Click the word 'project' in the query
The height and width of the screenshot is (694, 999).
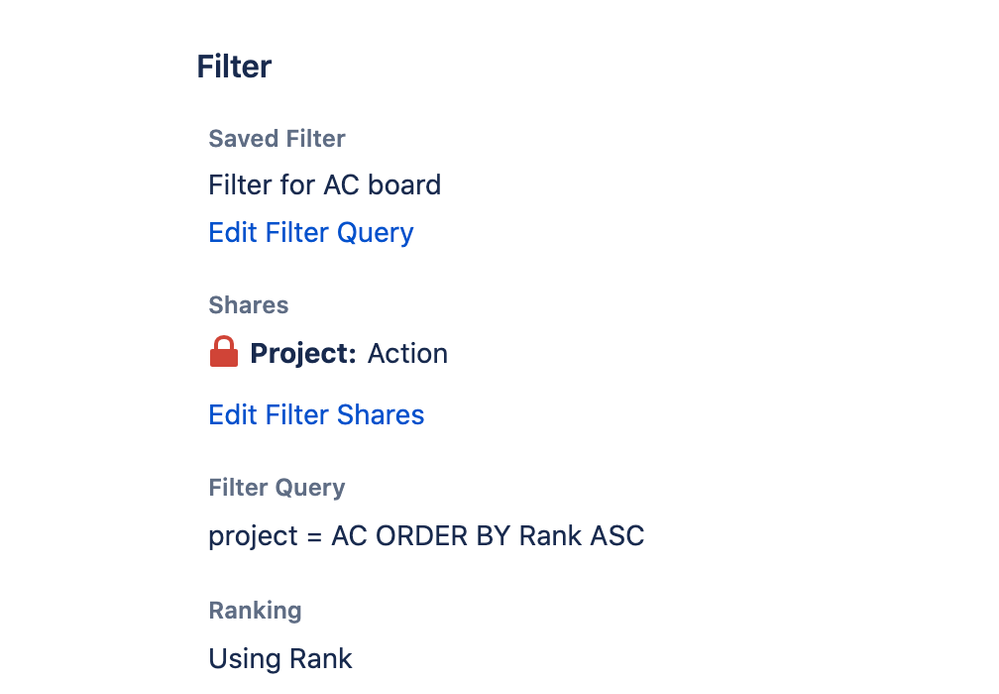pos(253,537)
